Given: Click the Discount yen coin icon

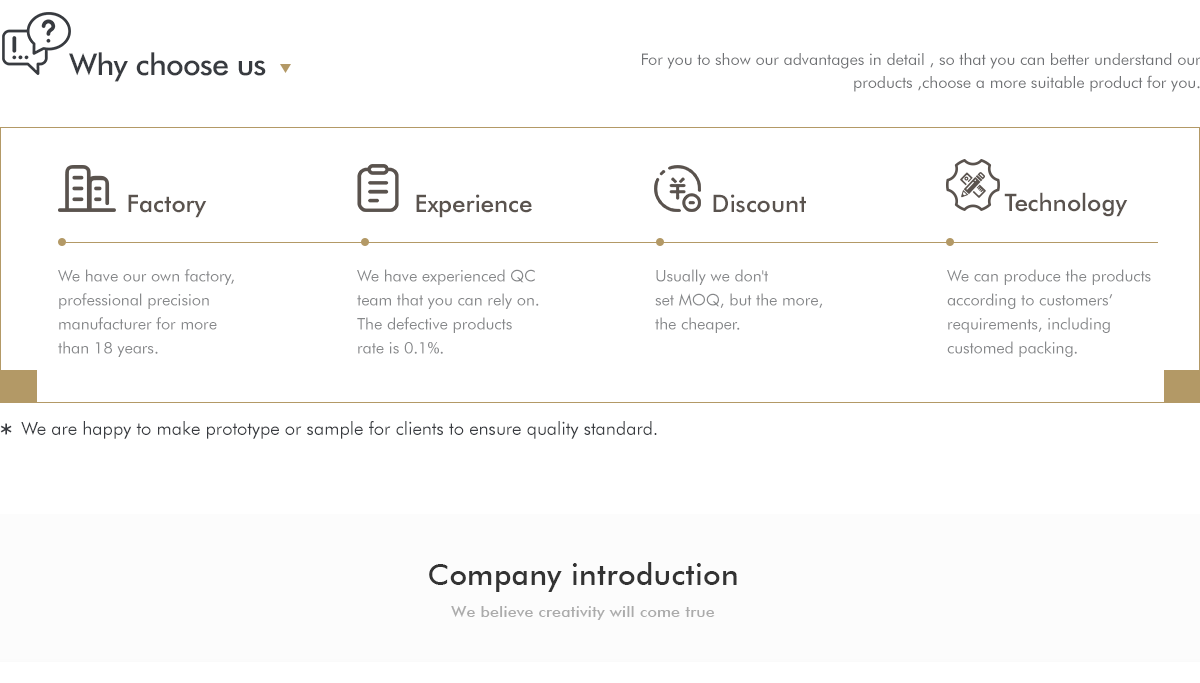Looking at the screenshot, I should coord(678,189).
